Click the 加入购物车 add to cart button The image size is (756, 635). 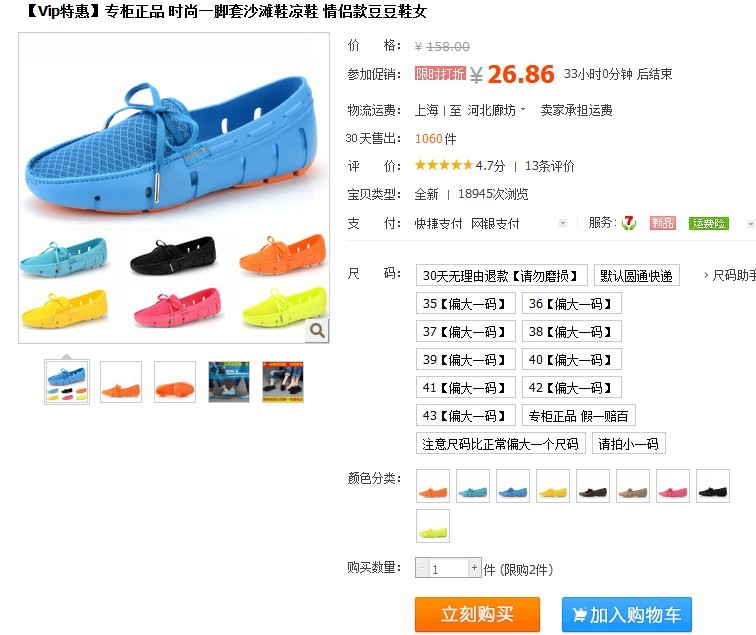[627, 614]
